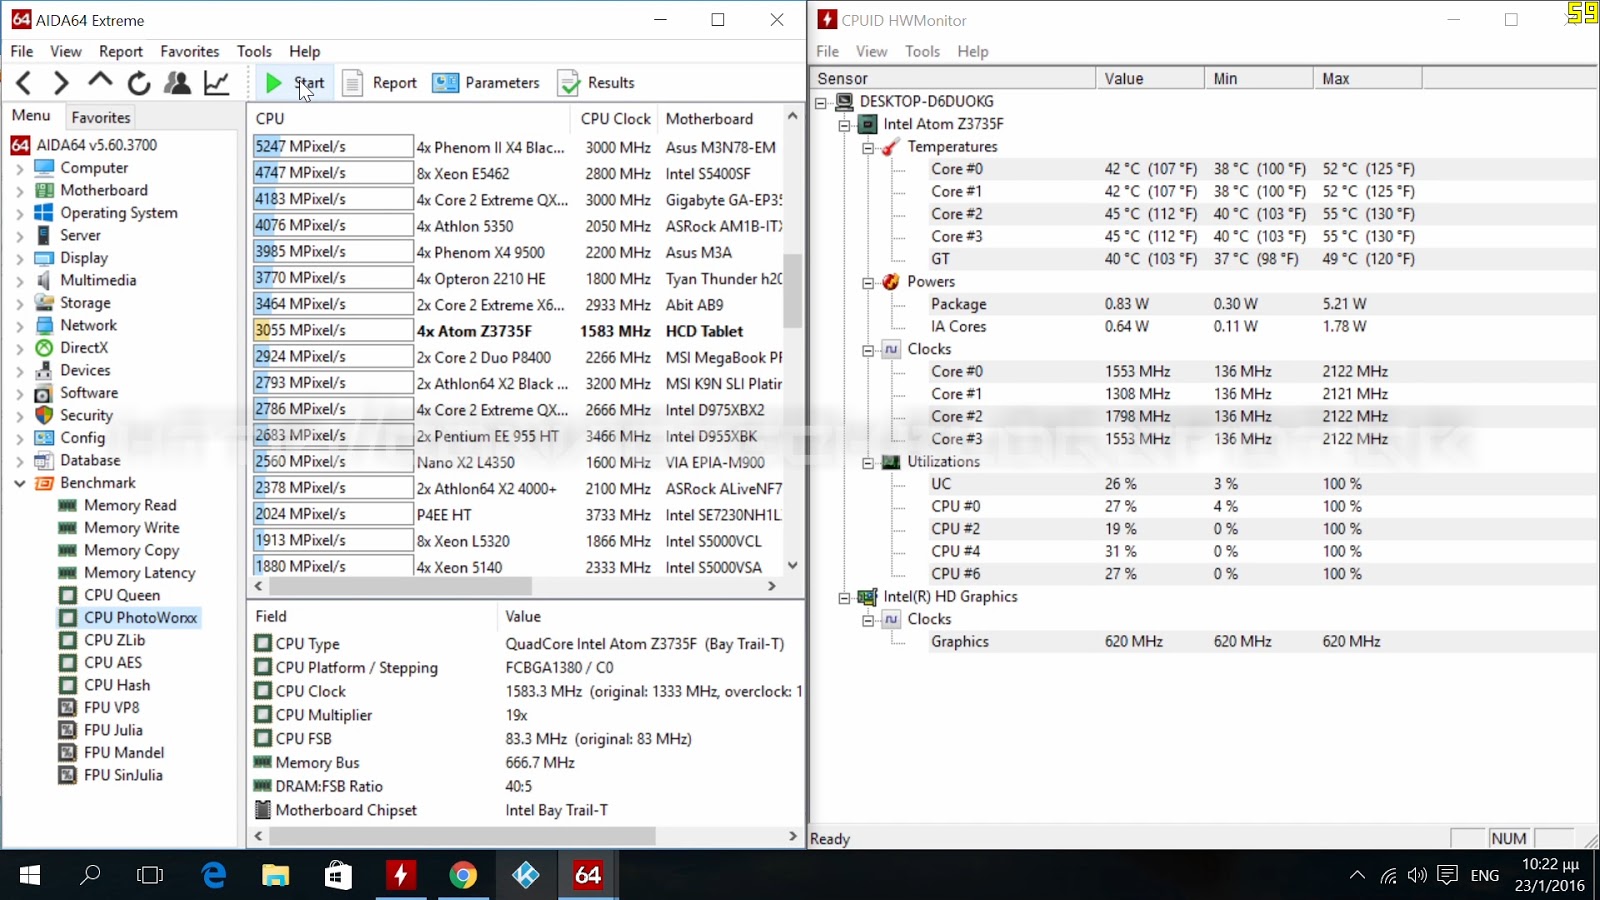Image resolution: width=1600 pixels, height=900 pixels.
Task: Select FPU Julia benchmark
Action: point(113,730)
